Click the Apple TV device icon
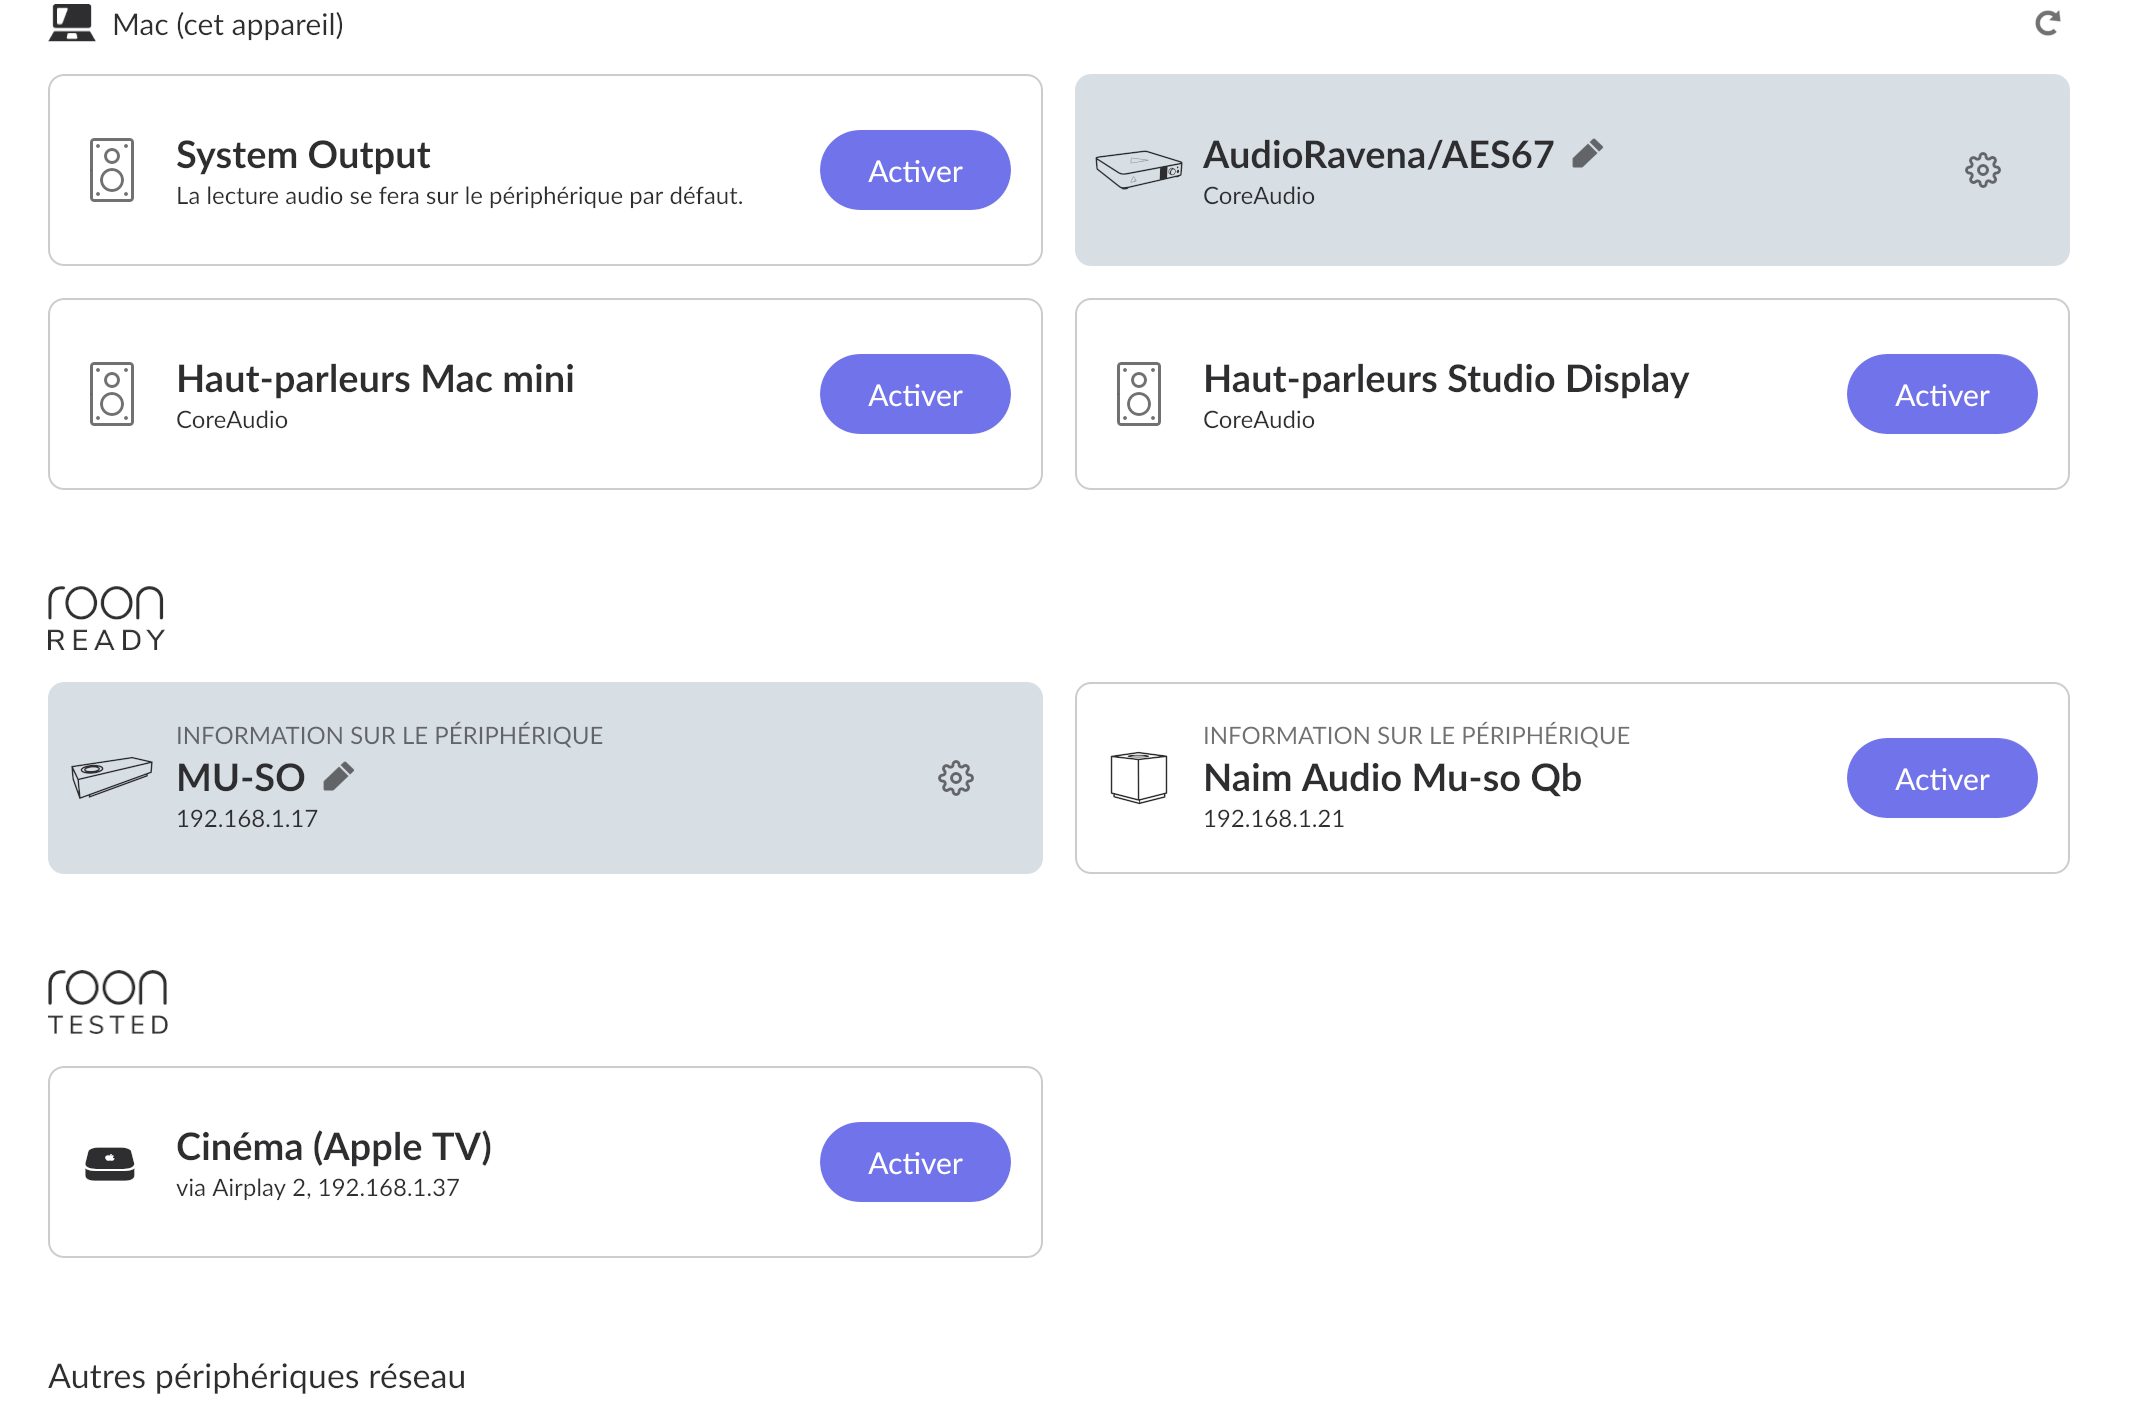2156x1408 pixels. click(110, 1163)
